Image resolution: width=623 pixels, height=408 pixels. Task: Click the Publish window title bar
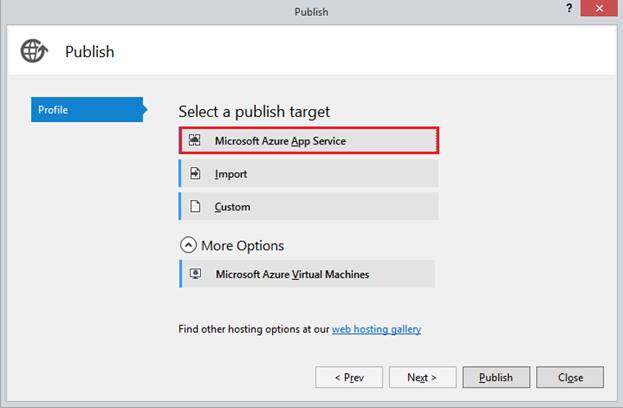(311, 12)
